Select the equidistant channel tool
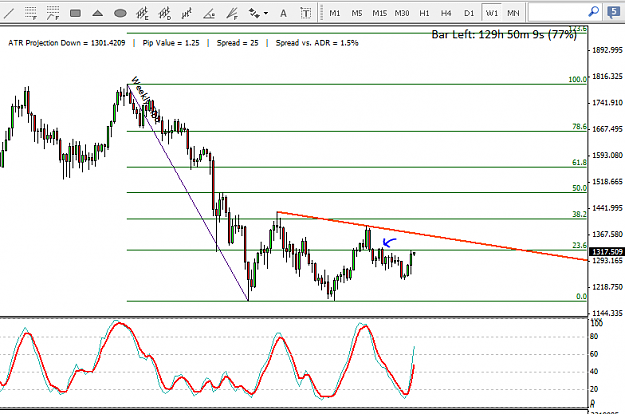The image size is (625, 414). coord(142,14)
